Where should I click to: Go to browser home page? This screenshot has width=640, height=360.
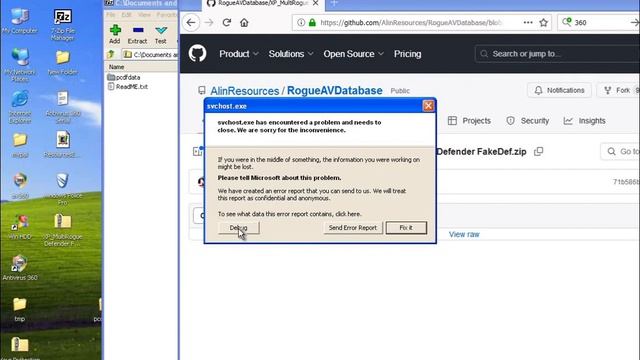244,22
